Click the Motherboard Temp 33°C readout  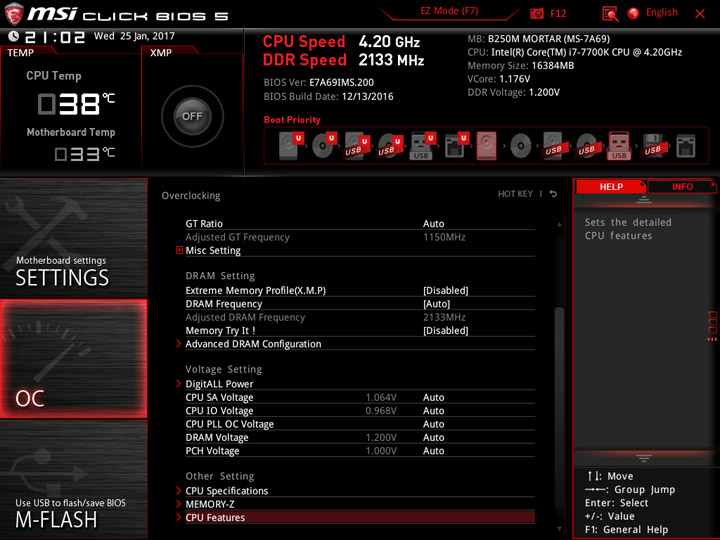tap(84, 154)
